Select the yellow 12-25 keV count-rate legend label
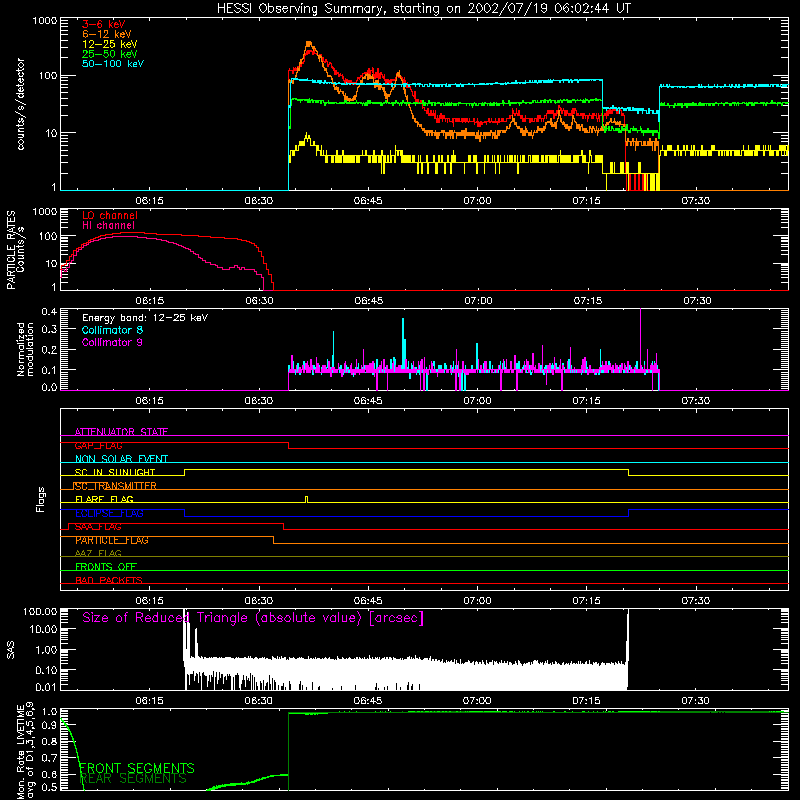 click(110, 44)
